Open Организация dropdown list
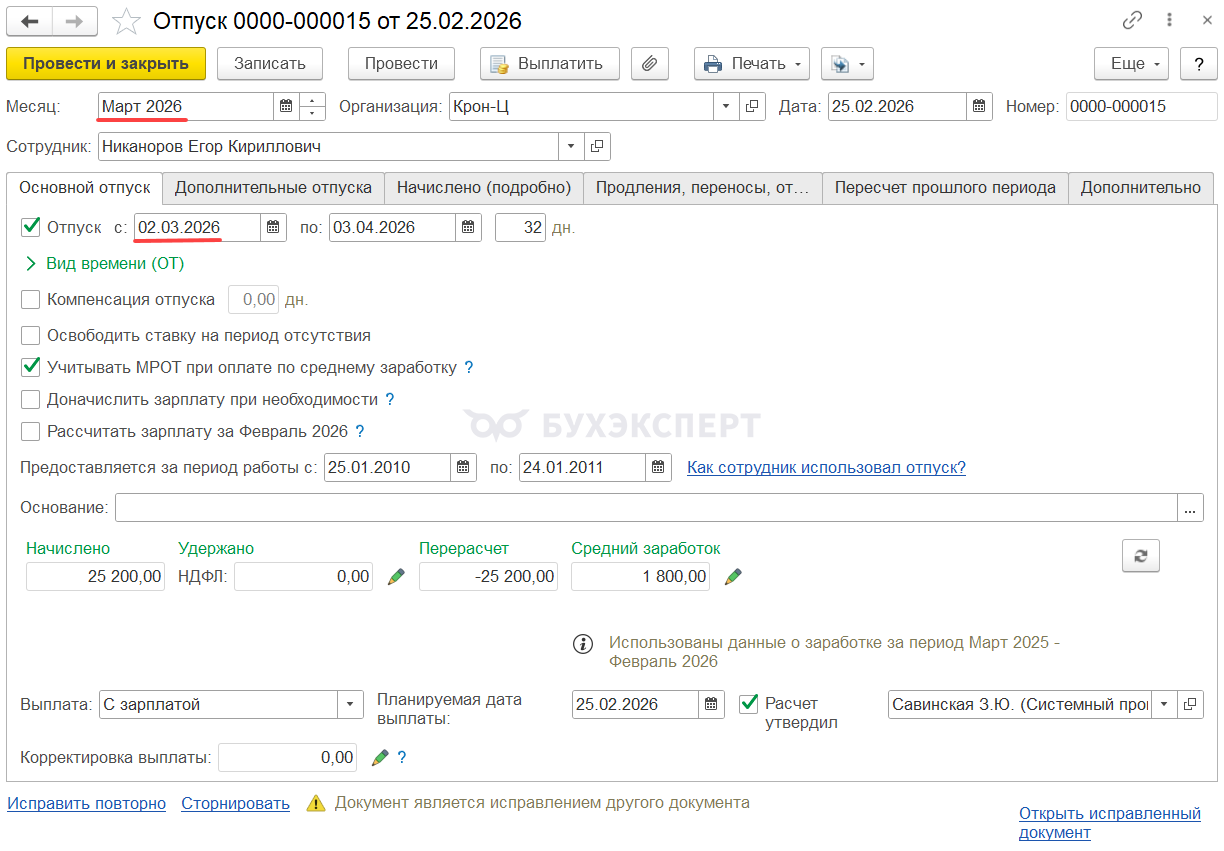1224x851 pixels. tap(727, 106)
